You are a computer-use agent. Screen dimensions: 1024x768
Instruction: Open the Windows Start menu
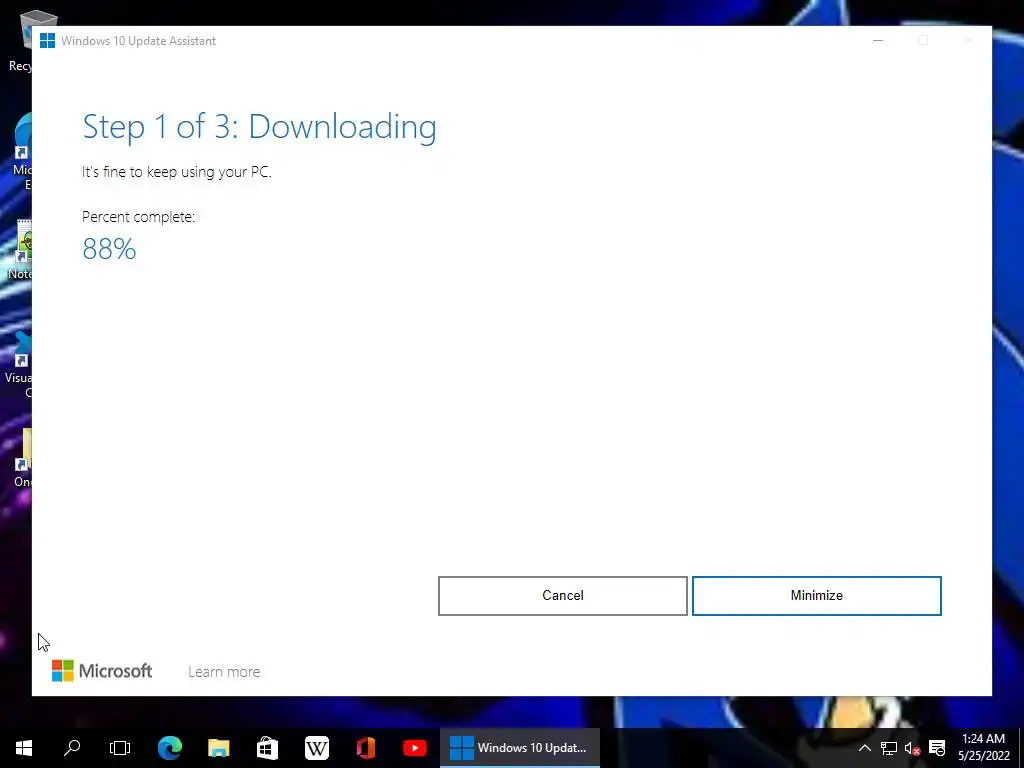tap(24, 748)
